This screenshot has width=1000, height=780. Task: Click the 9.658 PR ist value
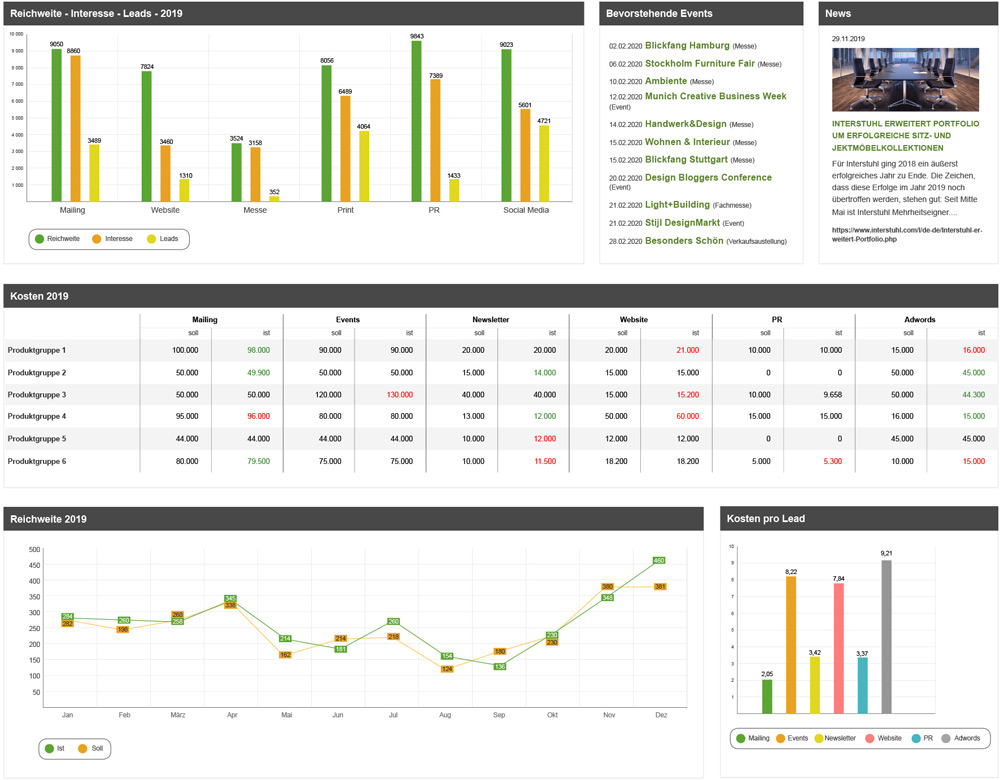(832, 395)
